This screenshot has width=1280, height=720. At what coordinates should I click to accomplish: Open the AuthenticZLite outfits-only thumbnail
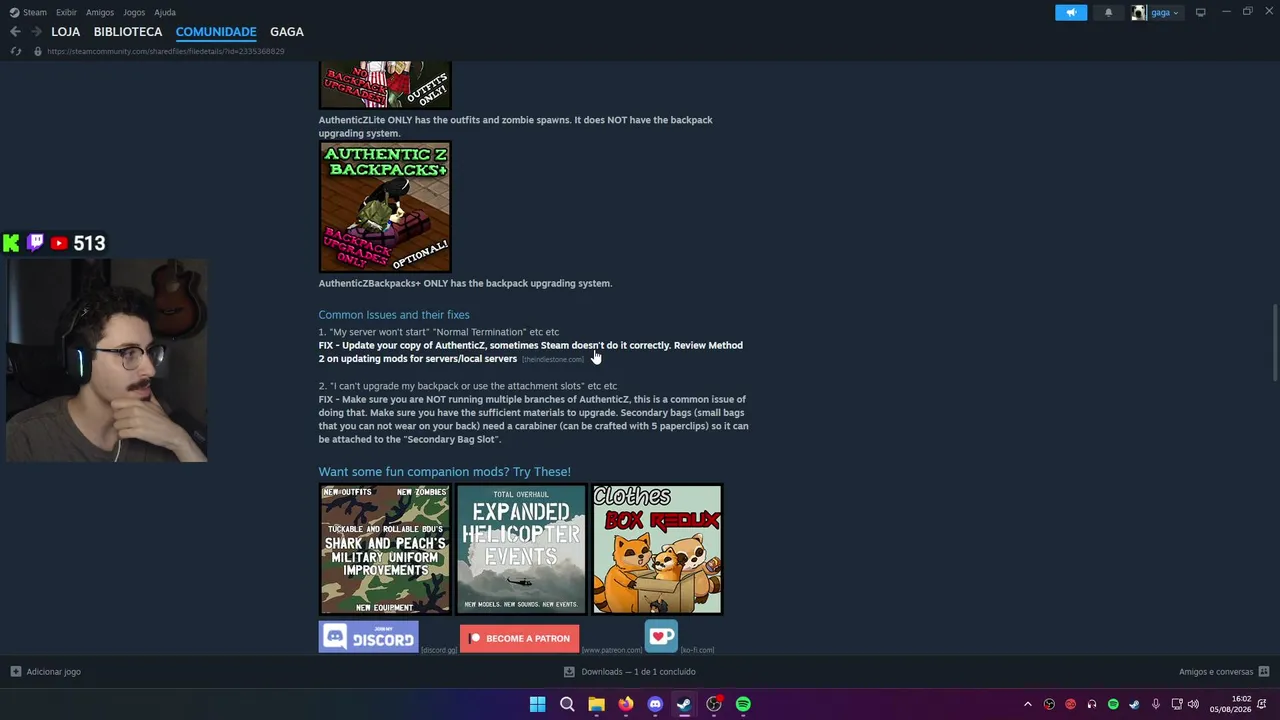385,84
